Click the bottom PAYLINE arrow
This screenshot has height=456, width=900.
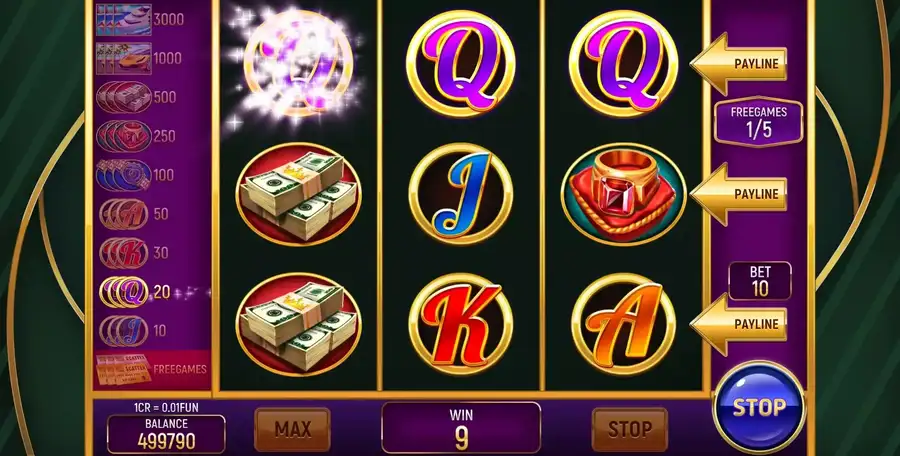pyautogui.click(x=738, y=324)
